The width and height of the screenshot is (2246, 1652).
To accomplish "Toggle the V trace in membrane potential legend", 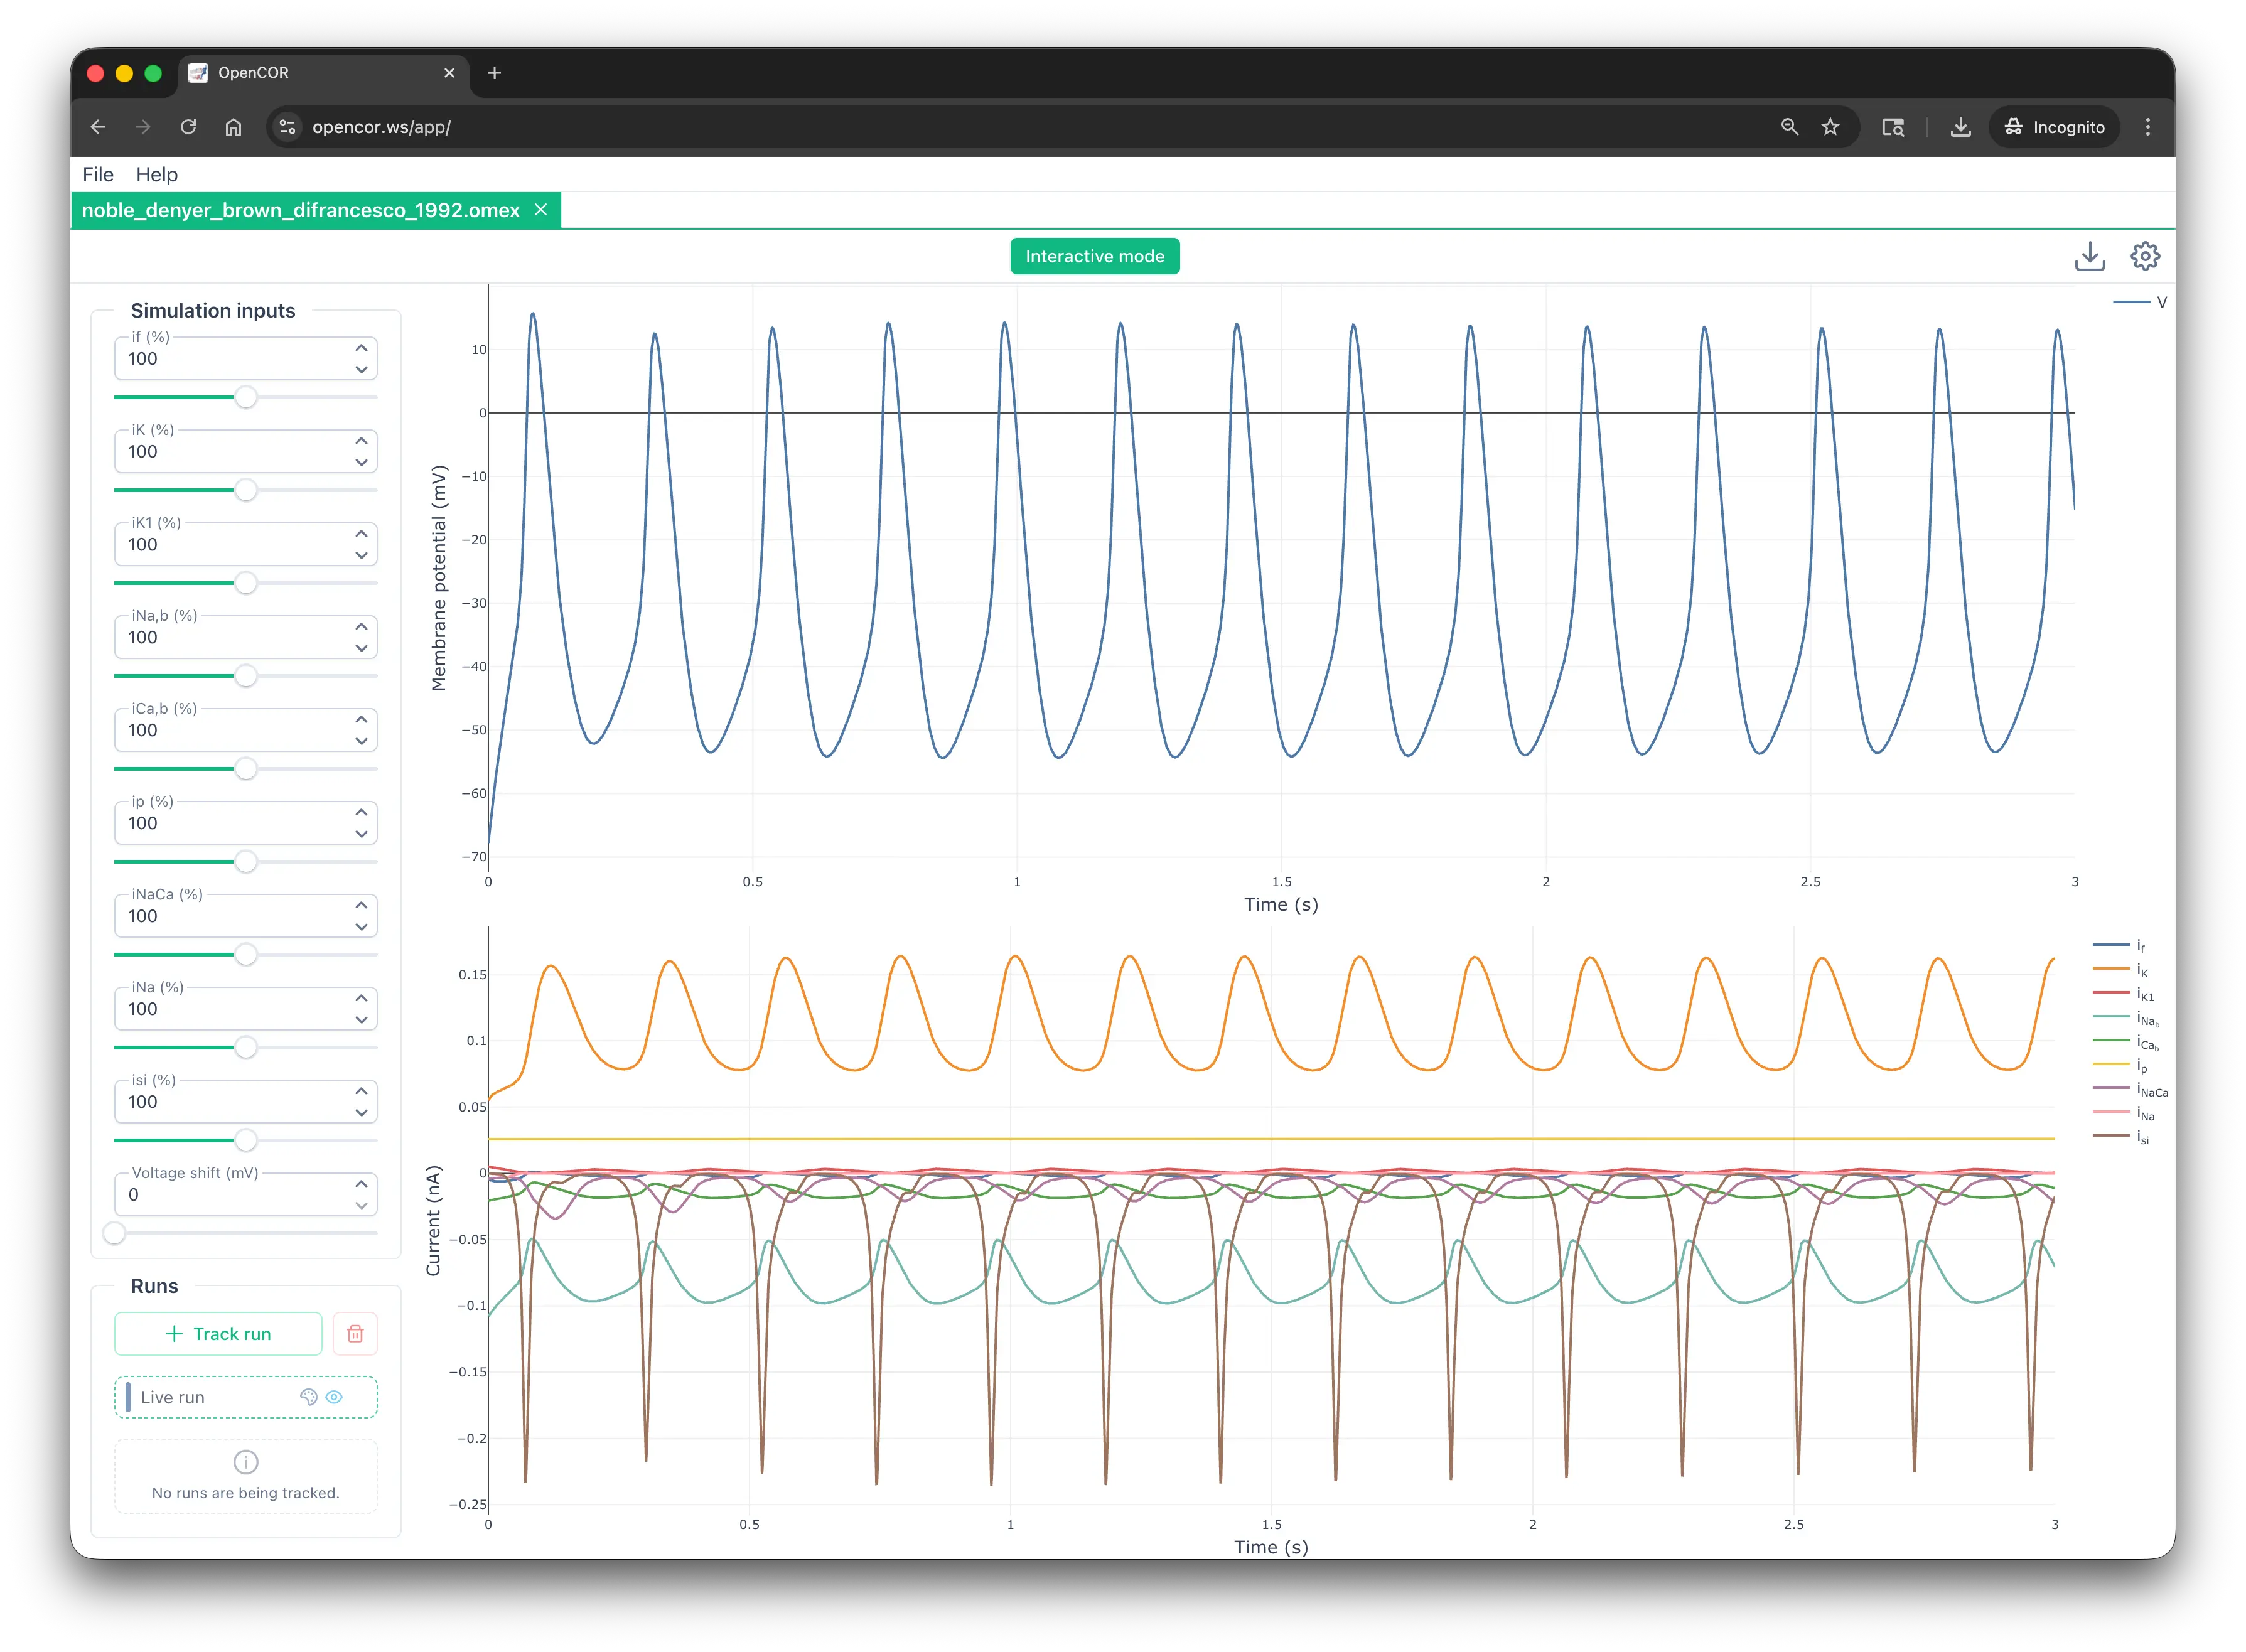I will point(2139,302).
